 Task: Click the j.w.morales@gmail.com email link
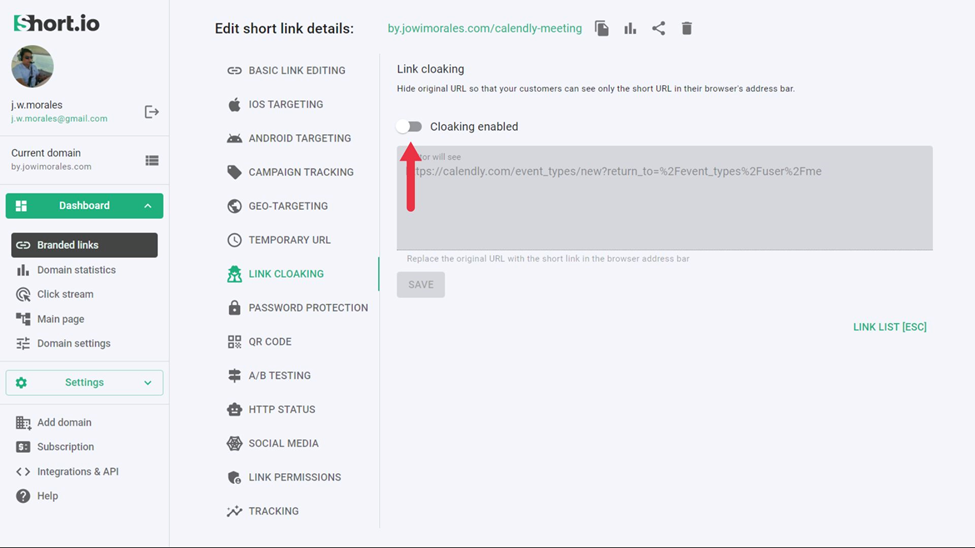[59, 119]
